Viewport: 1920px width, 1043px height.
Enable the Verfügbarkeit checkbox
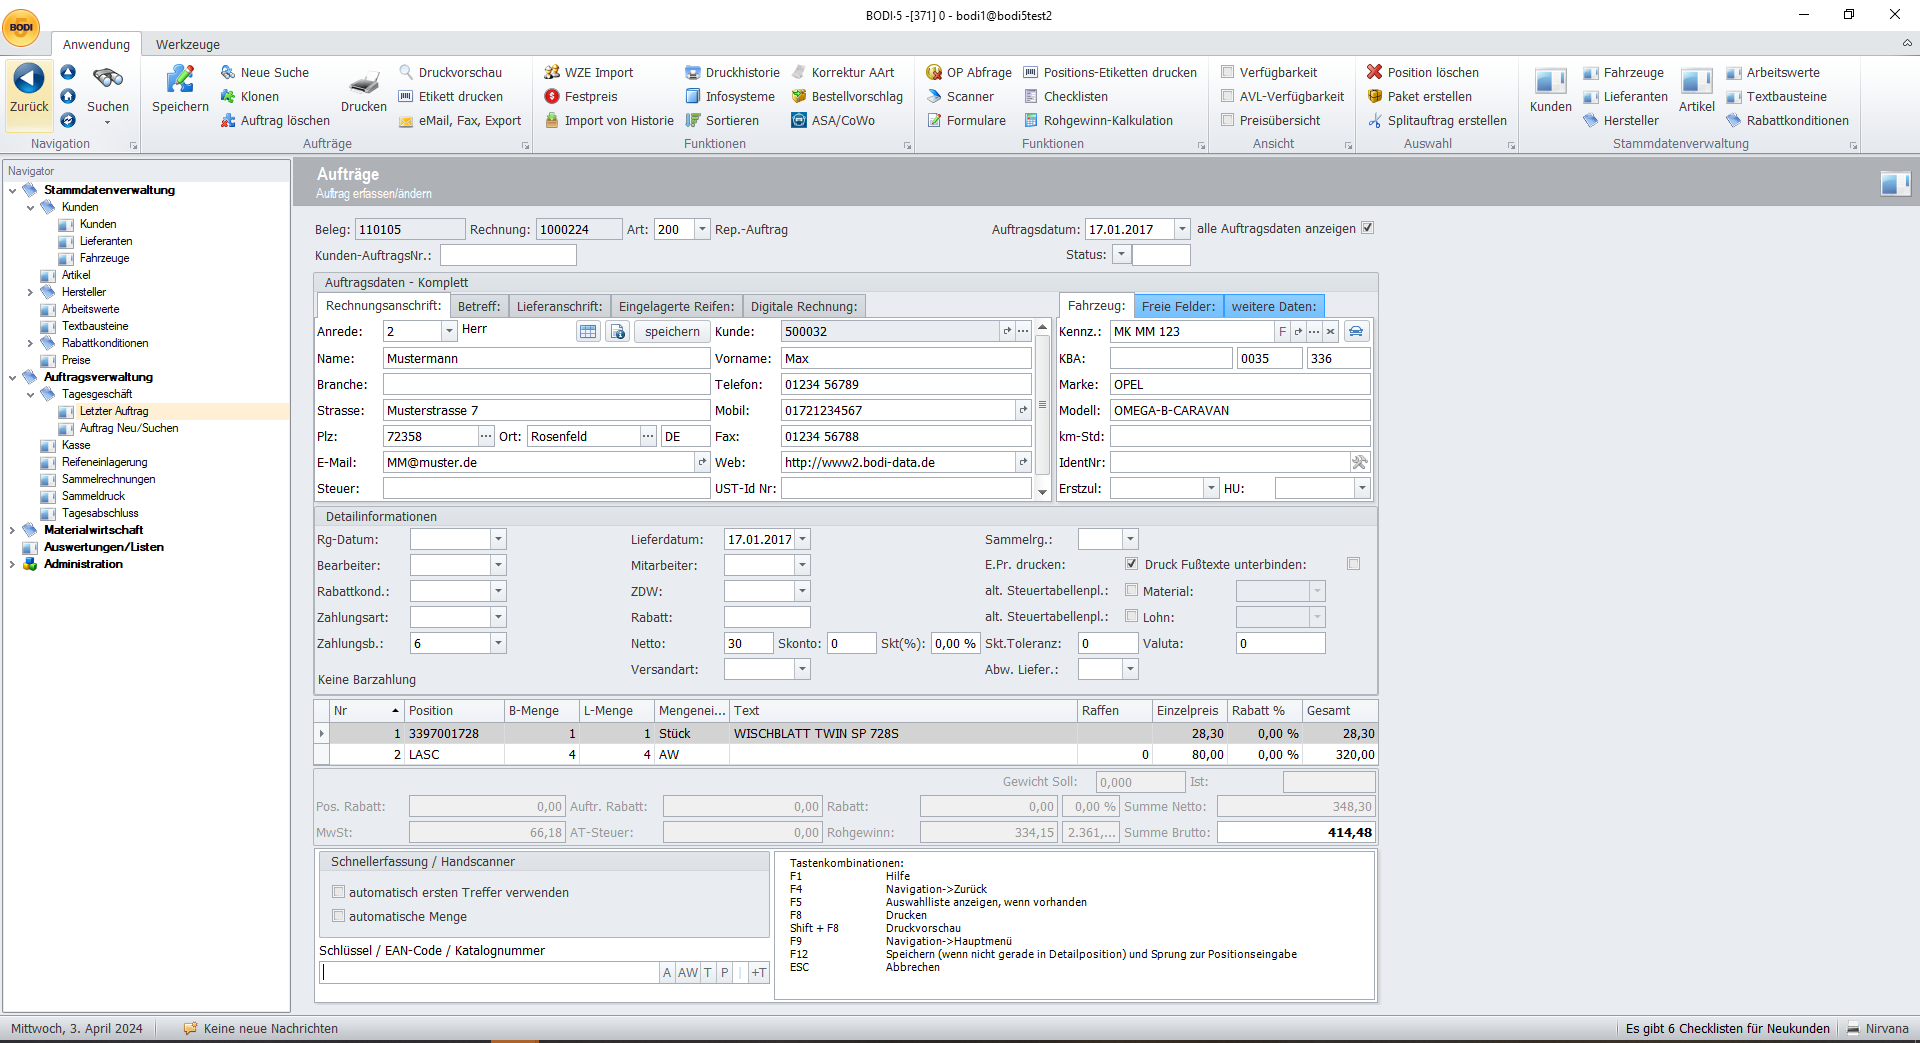pyautogui.click(x=1227, y=72)
